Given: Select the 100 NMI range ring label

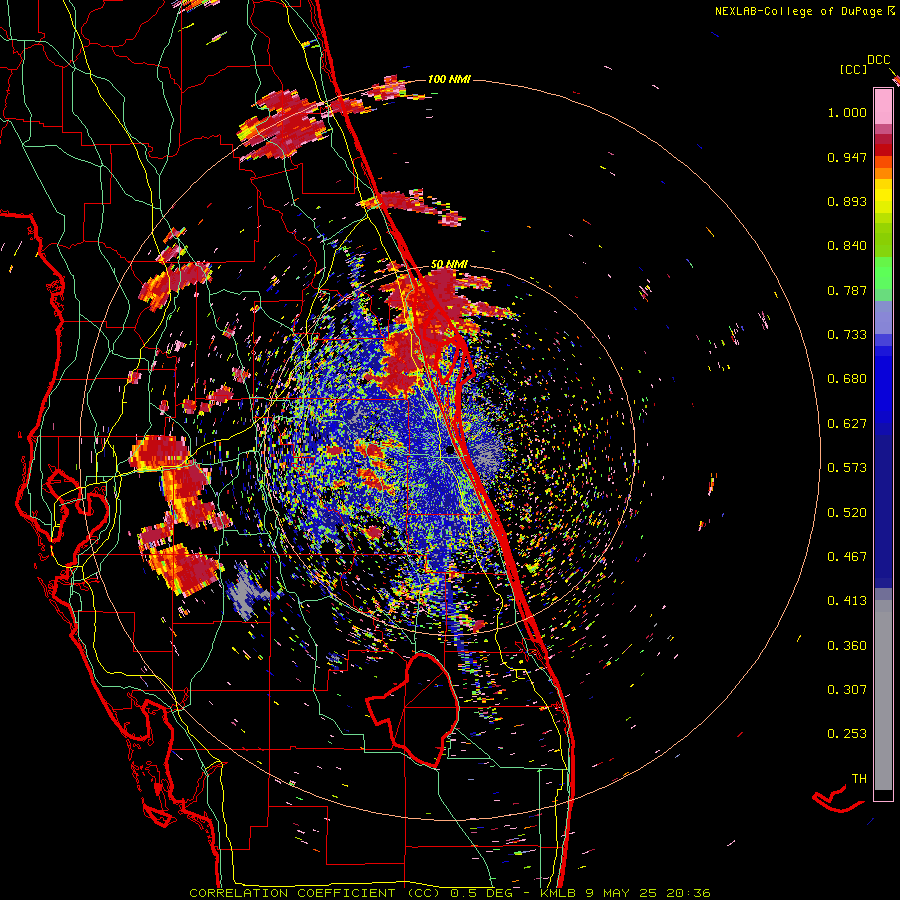Looking at the screenshot, I should (449, 79).
